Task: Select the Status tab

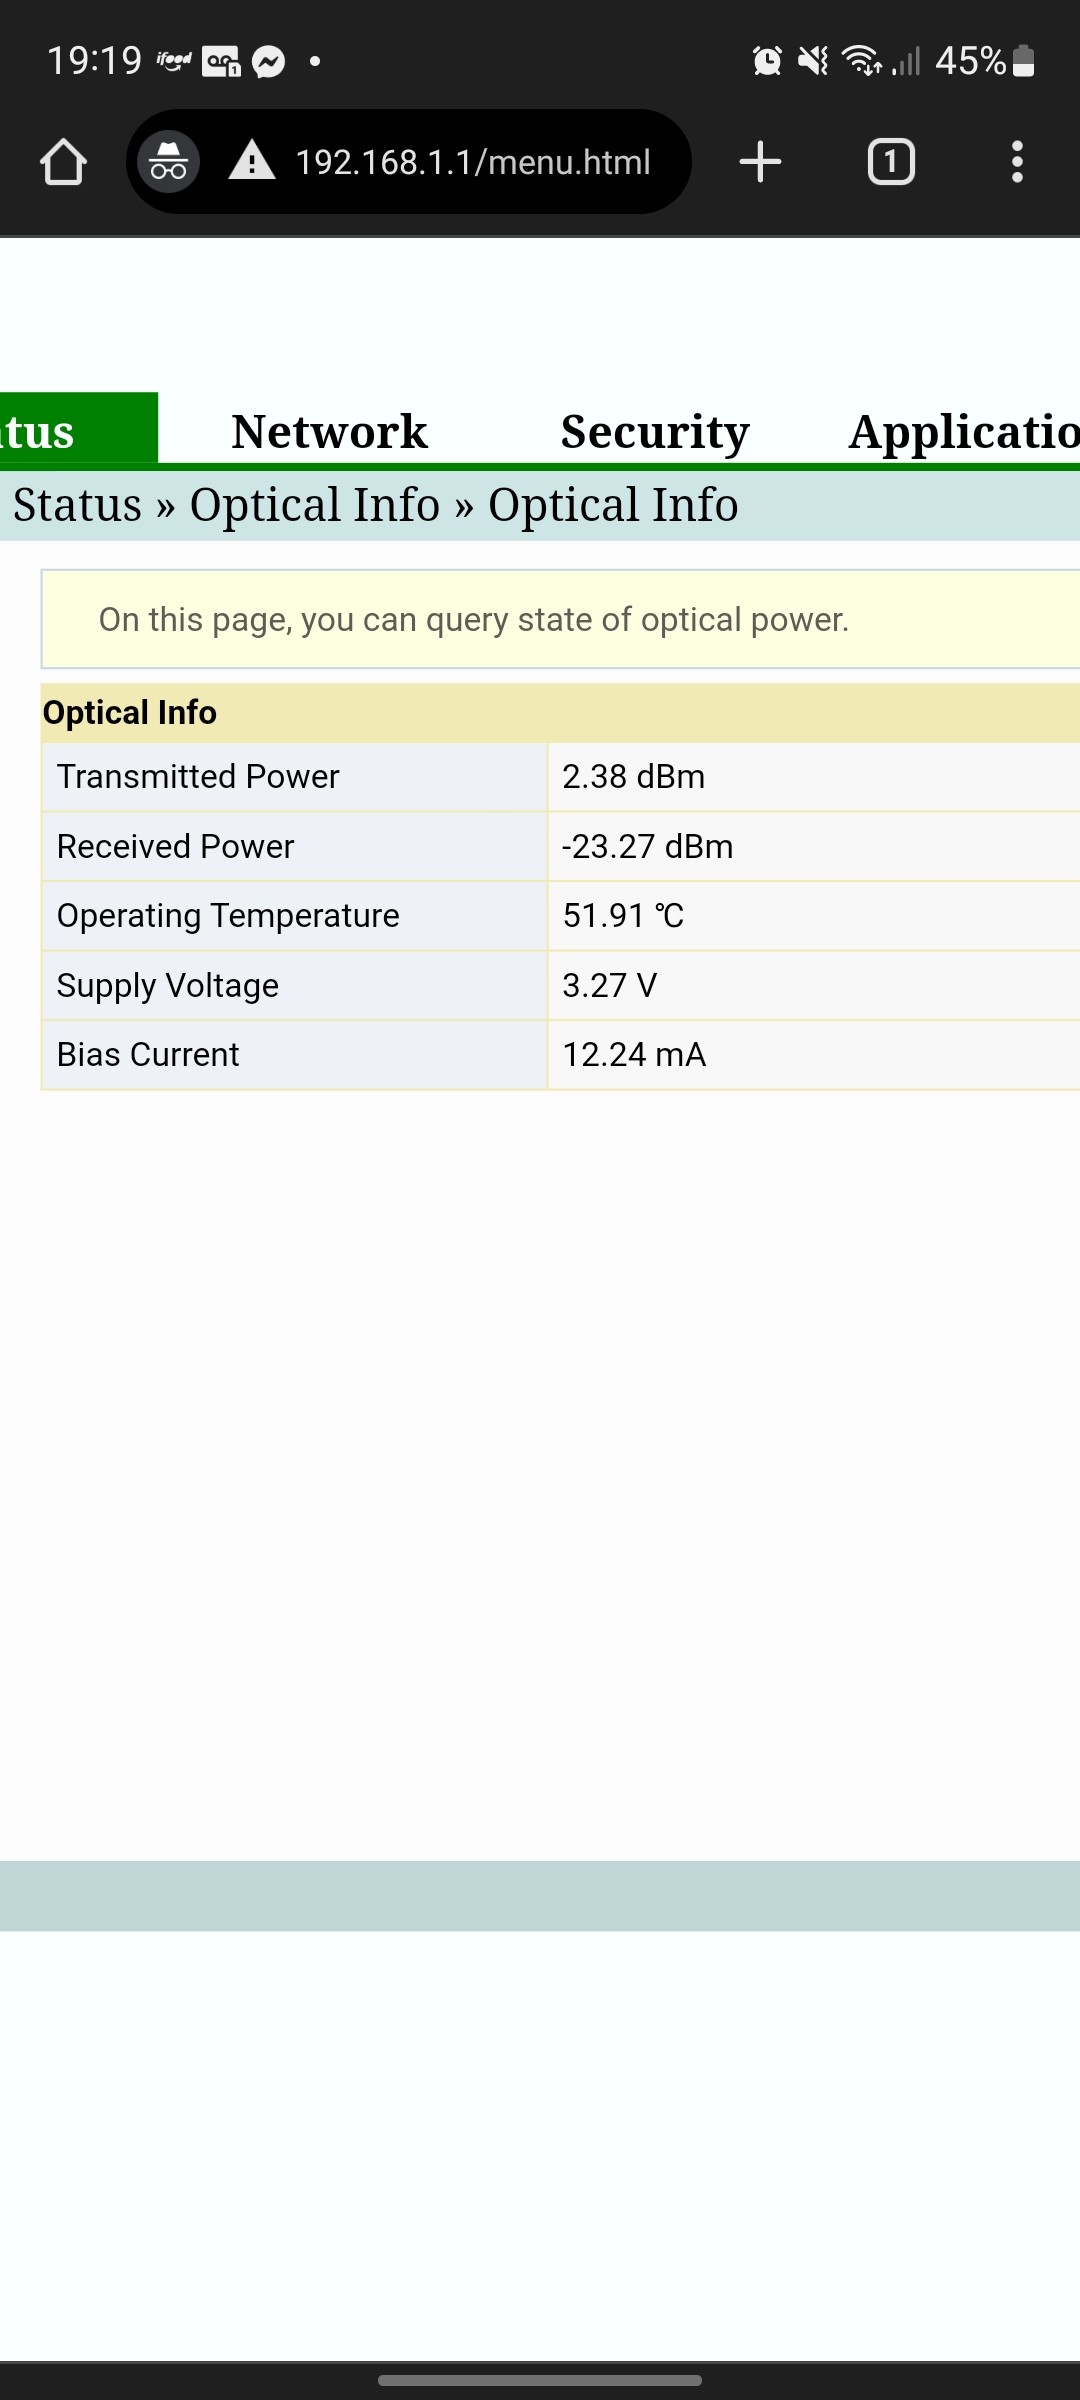Action: click(60, 431)
